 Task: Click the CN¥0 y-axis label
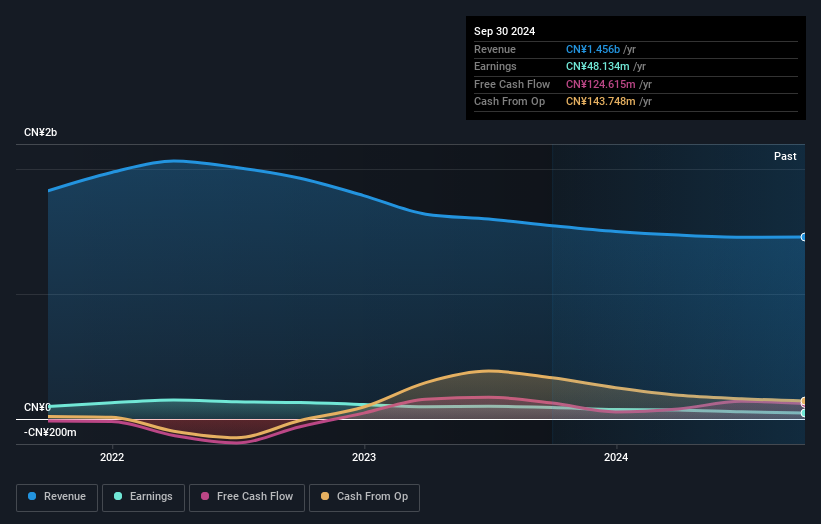(x=37, y=407)
